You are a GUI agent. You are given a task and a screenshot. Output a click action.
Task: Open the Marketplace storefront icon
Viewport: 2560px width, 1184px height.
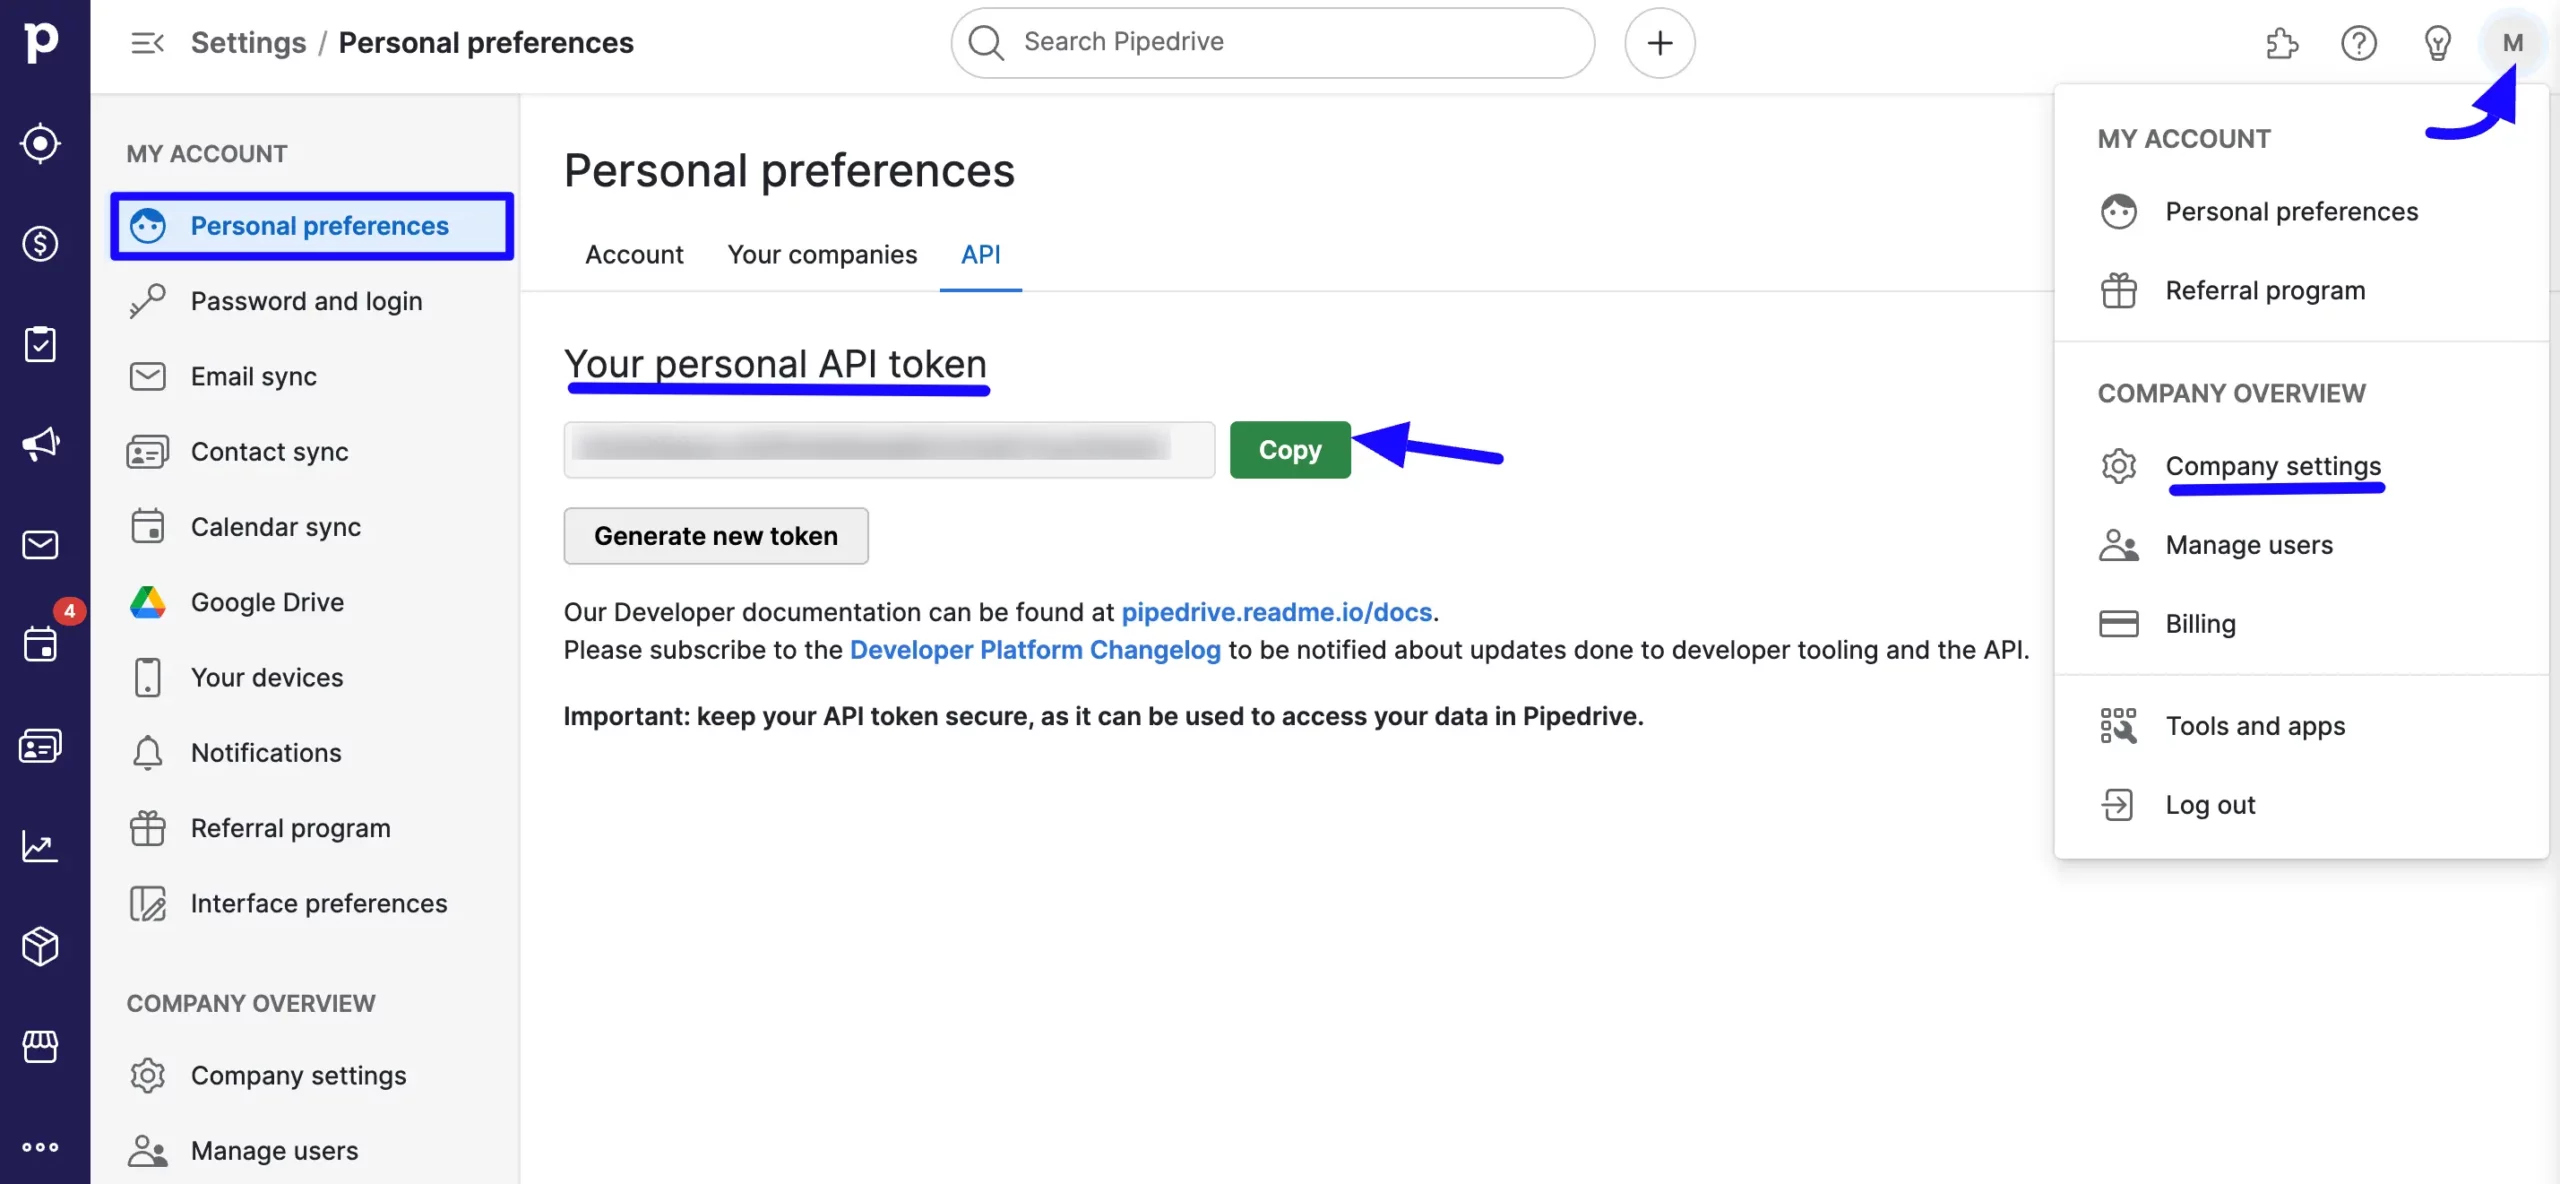40,1047
